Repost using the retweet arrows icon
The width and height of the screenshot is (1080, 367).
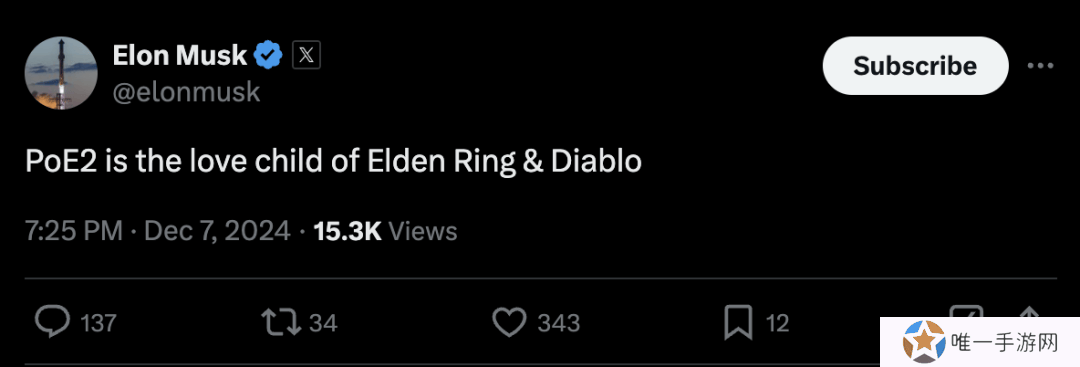282,322
